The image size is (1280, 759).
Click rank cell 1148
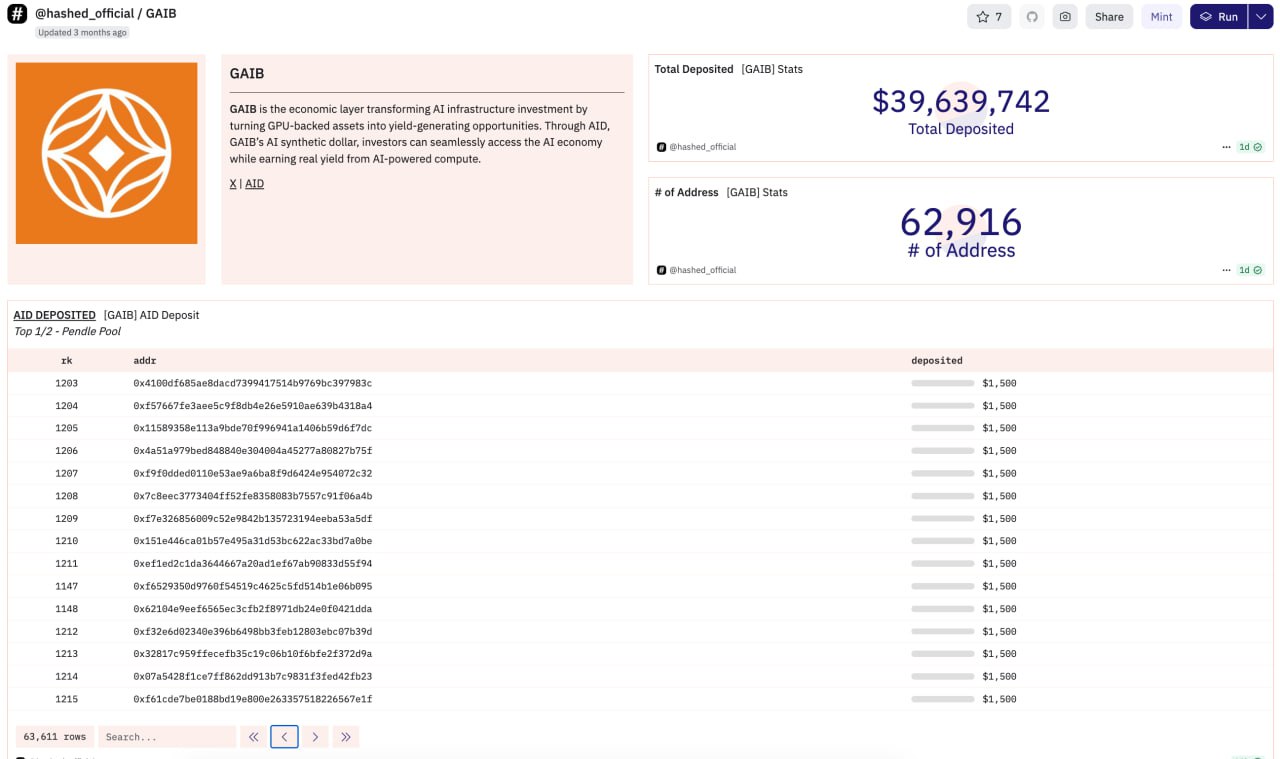click(67, 609)
